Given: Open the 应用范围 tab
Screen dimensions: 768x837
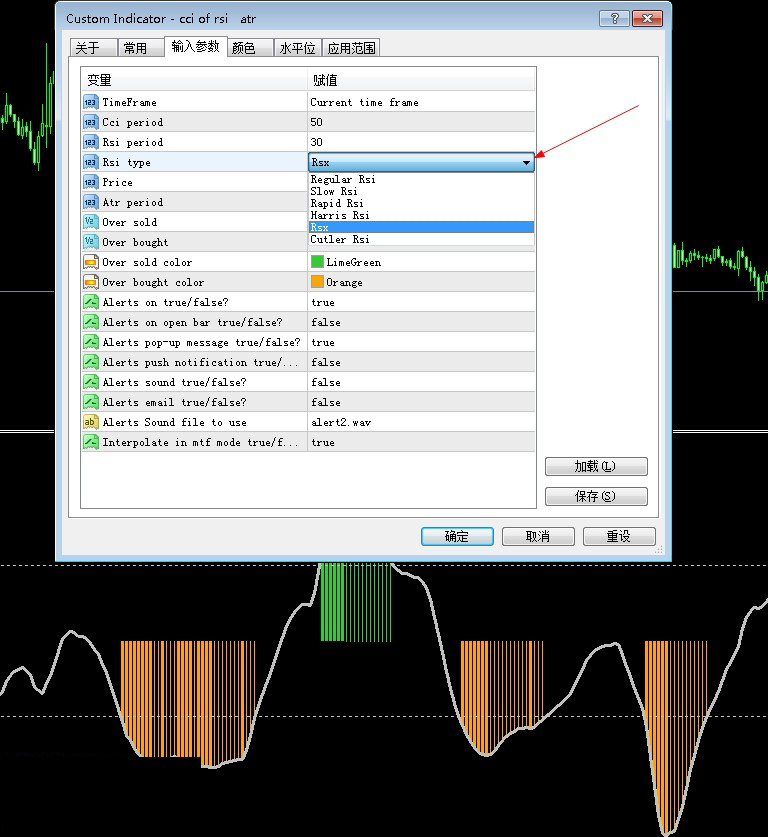Looking at the screenshot, I should click(351, 48).
